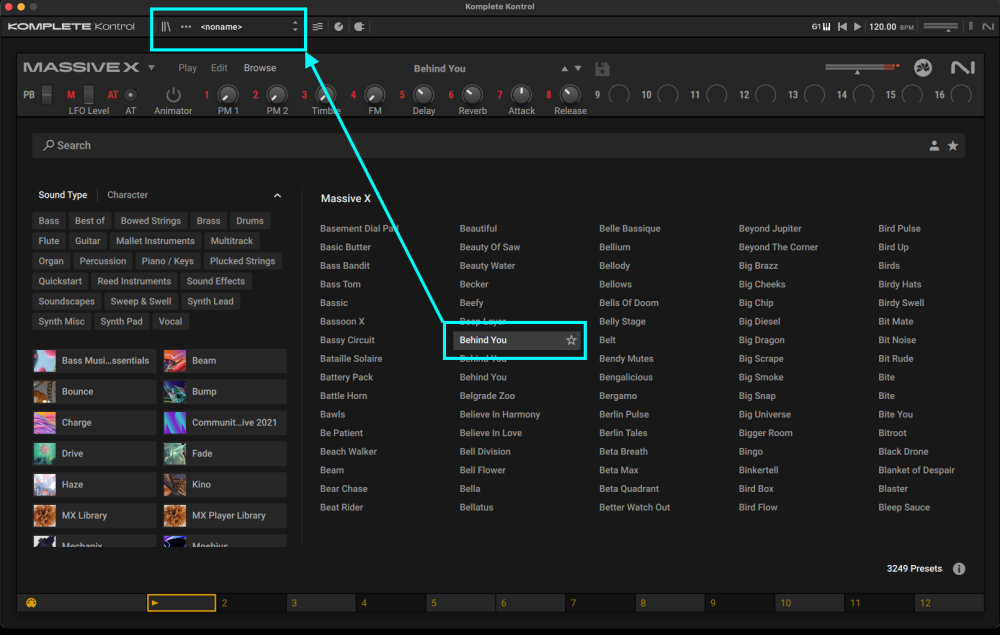Filter by Bowed Strings tag
The width and height of the screenshot is (1000, 635).
pos(151,221)
